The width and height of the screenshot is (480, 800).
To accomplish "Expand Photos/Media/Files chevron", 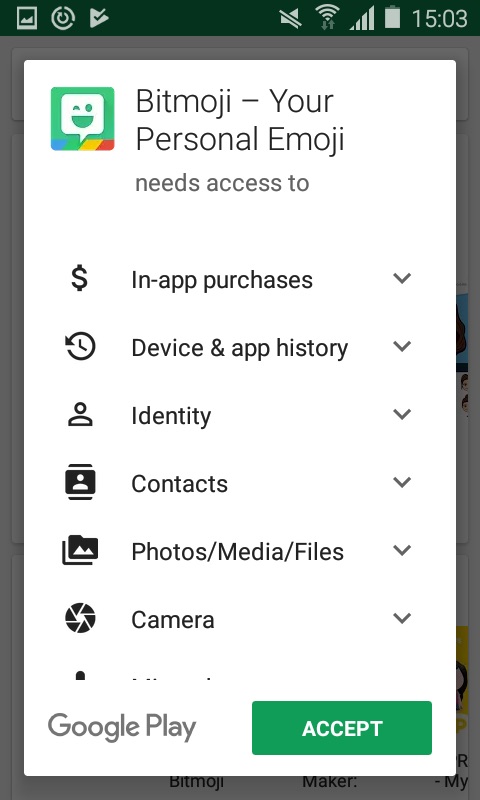I will pyautogui.click(x=402, y=549).
